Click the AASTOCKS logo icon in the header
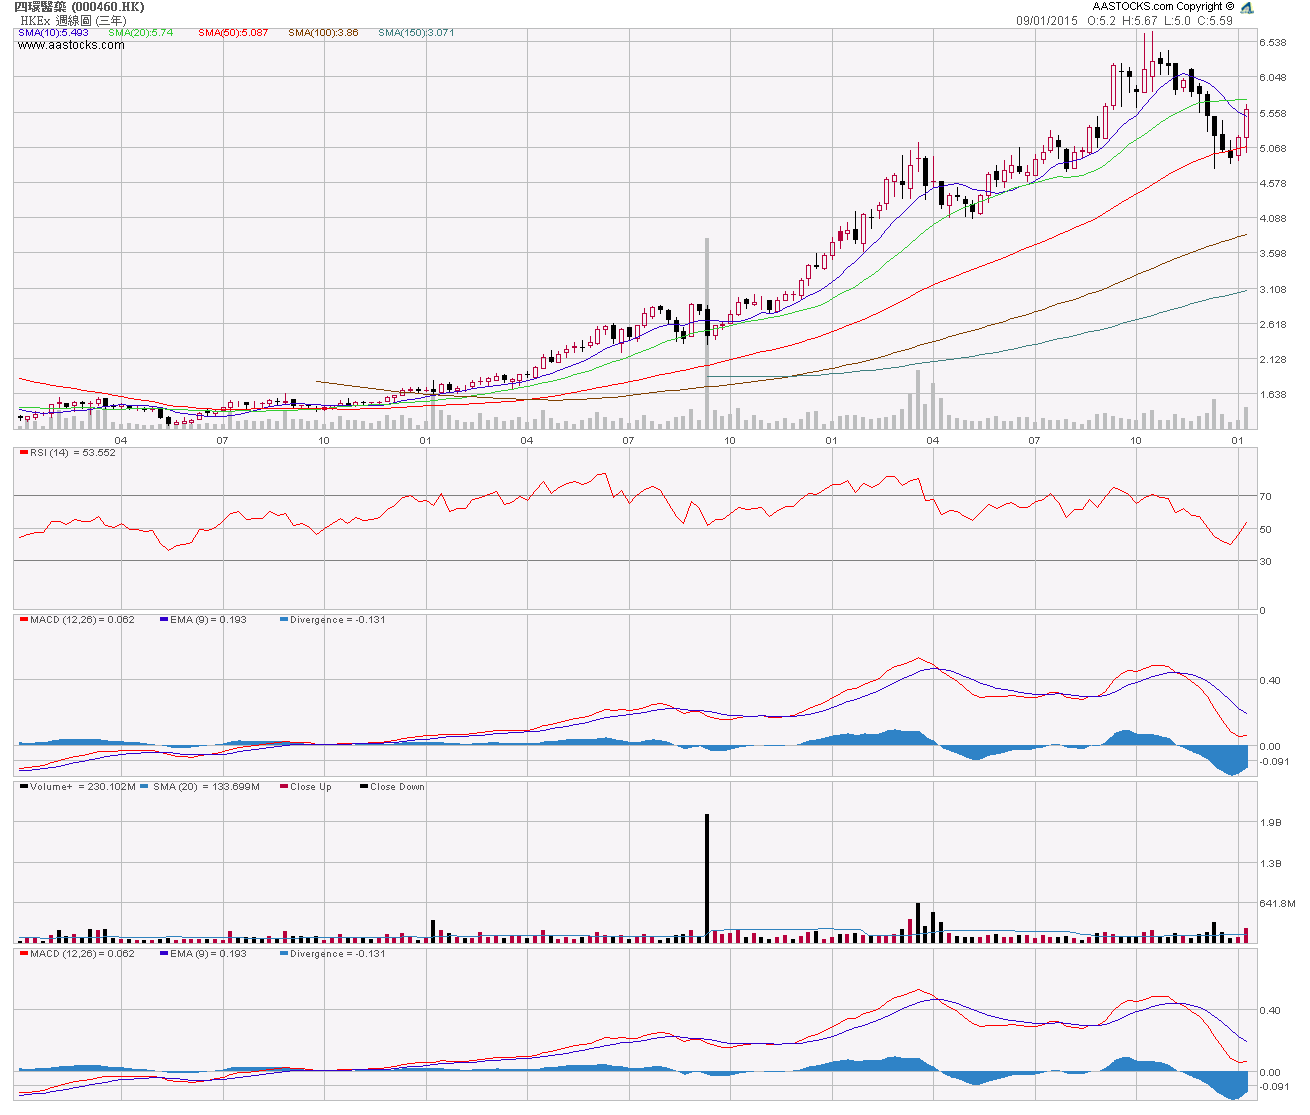1310x1115 pixels. tap(1247, 7)
